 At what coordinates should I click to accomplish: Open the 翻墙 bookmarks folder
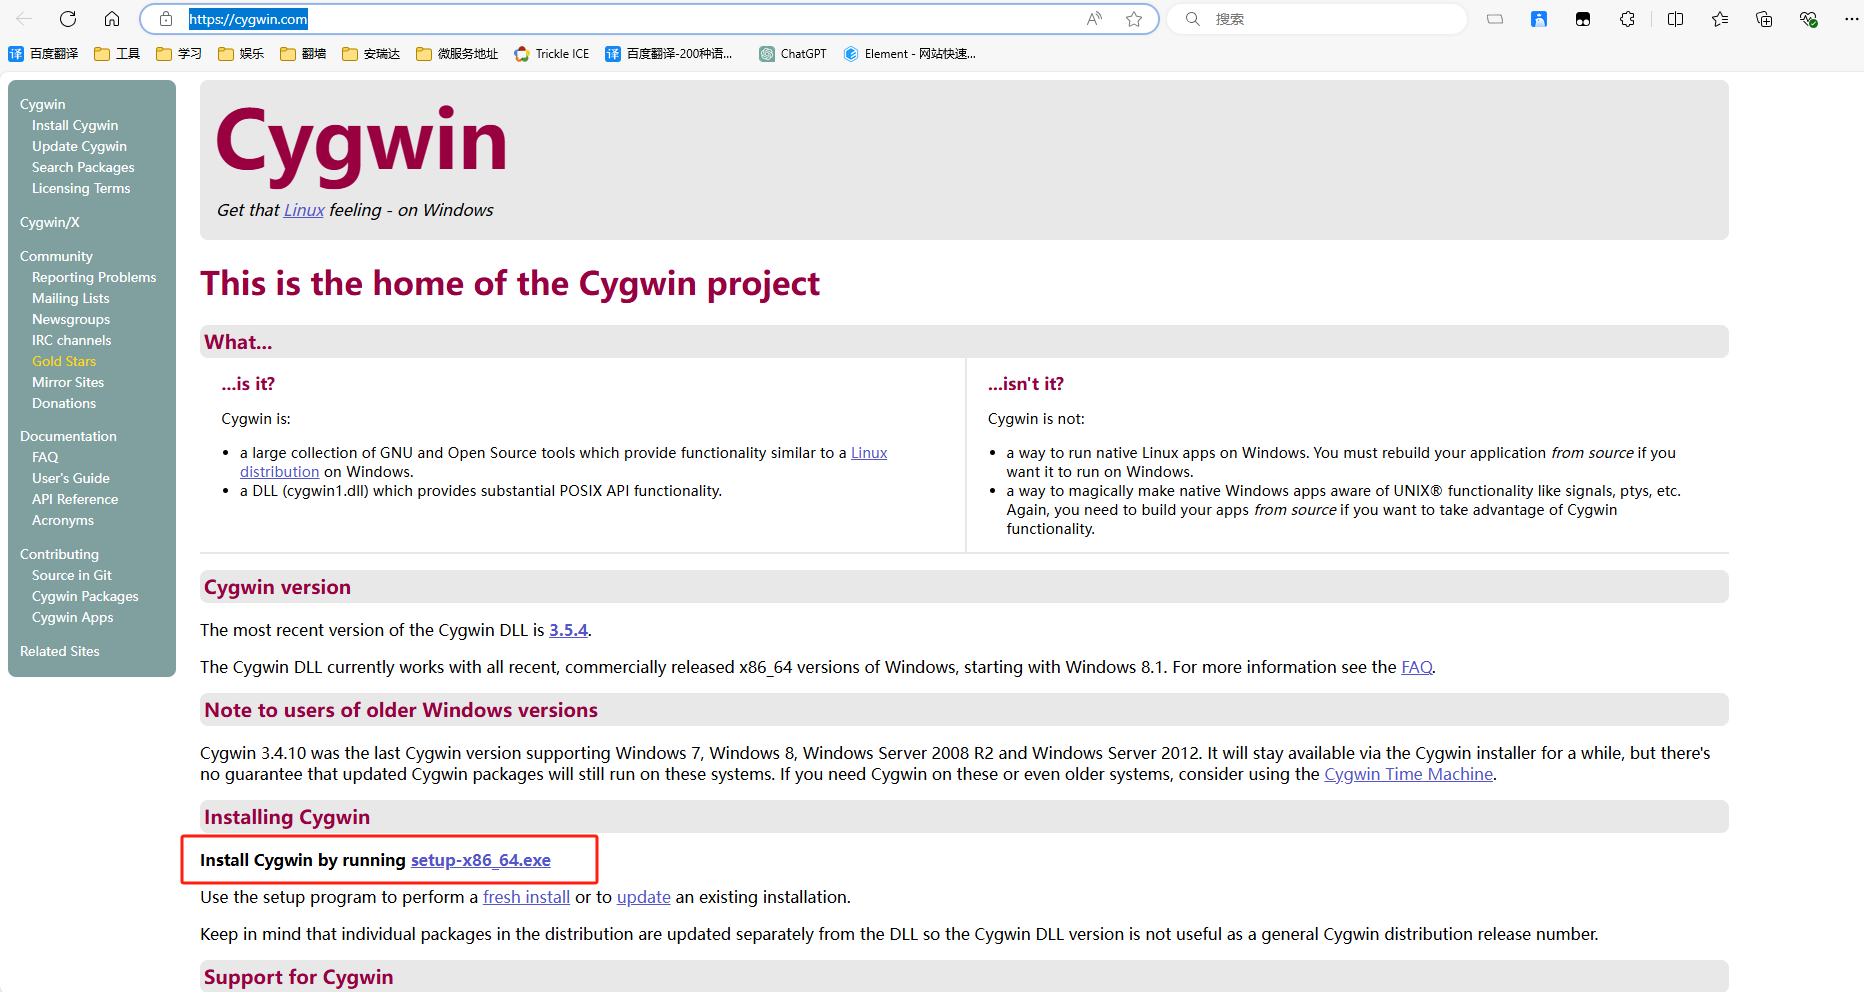[303, 54]
